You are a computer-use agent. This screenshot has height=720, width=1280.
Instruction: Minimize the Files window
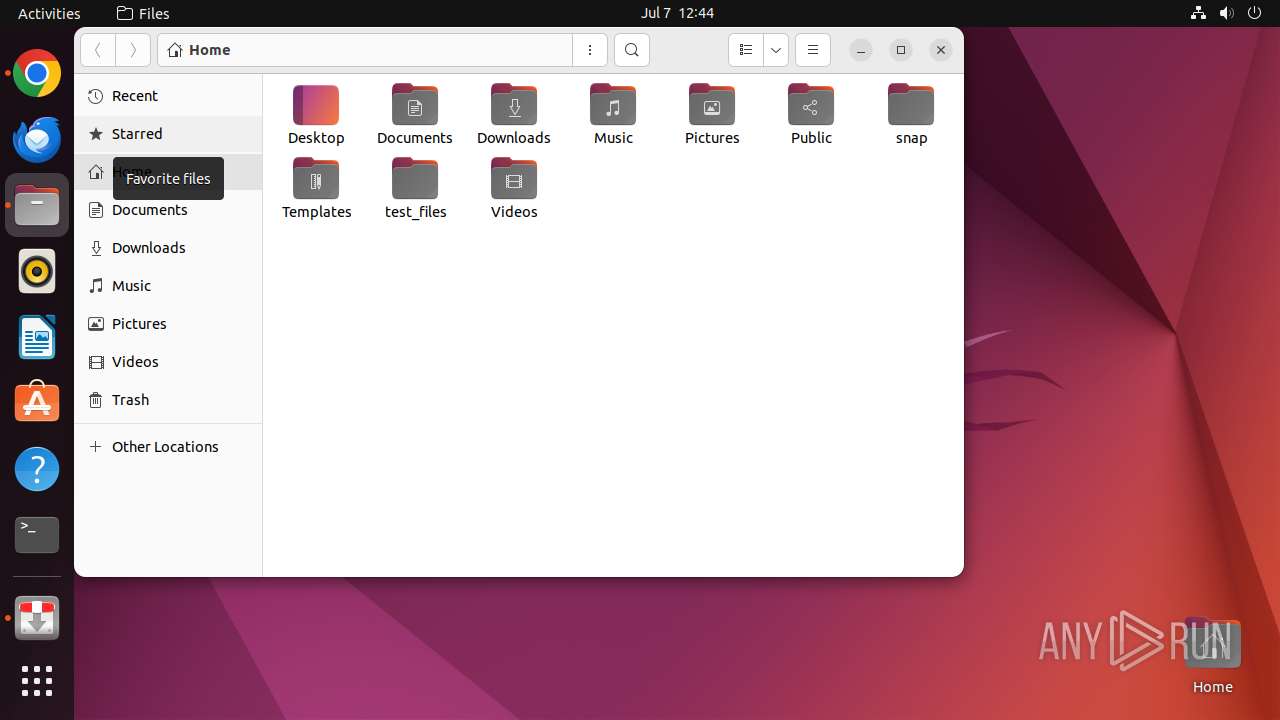861,50
